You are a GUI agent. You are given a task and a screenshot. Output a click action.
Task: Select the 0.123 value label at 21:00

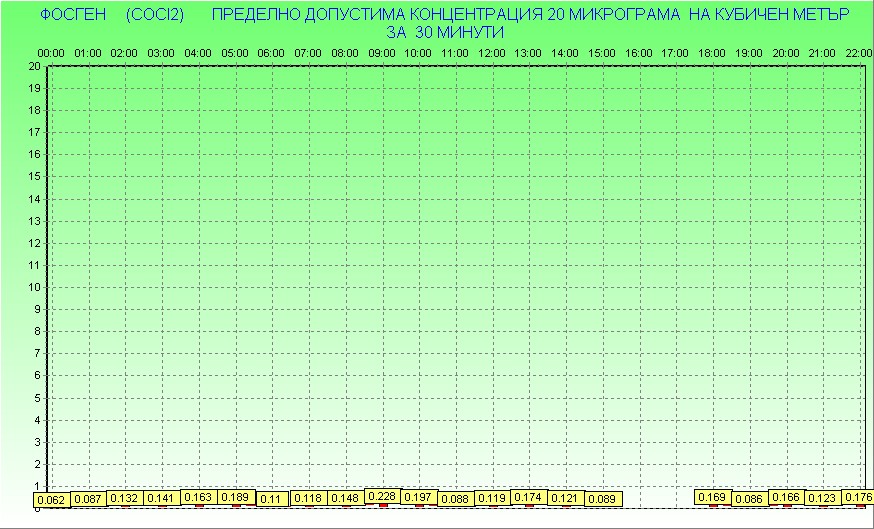coord(822,498)
